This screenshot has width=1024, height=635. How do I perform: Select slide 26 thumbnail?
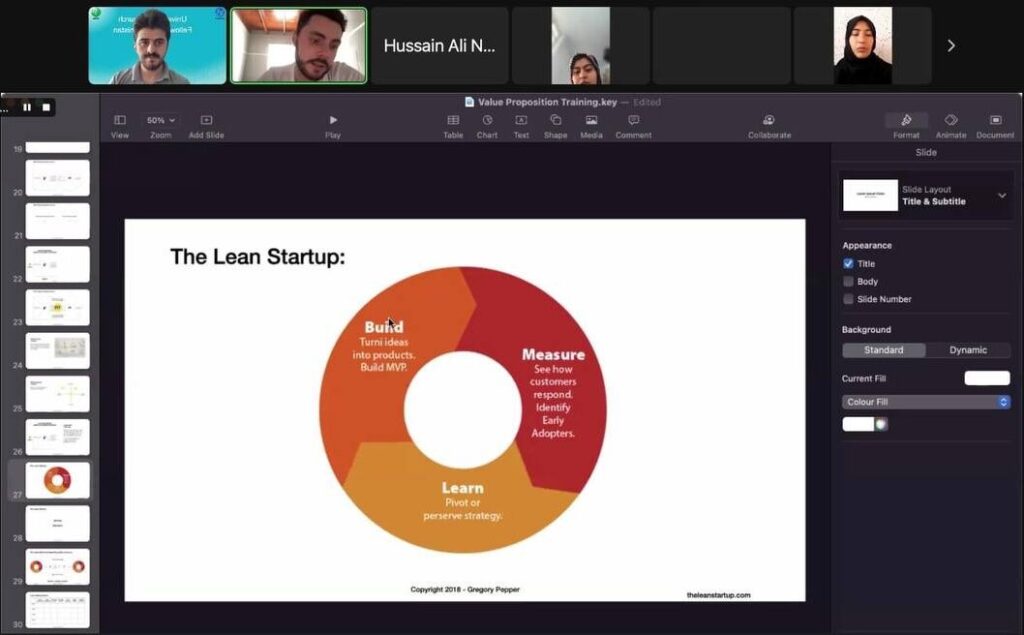pos(57,437)
